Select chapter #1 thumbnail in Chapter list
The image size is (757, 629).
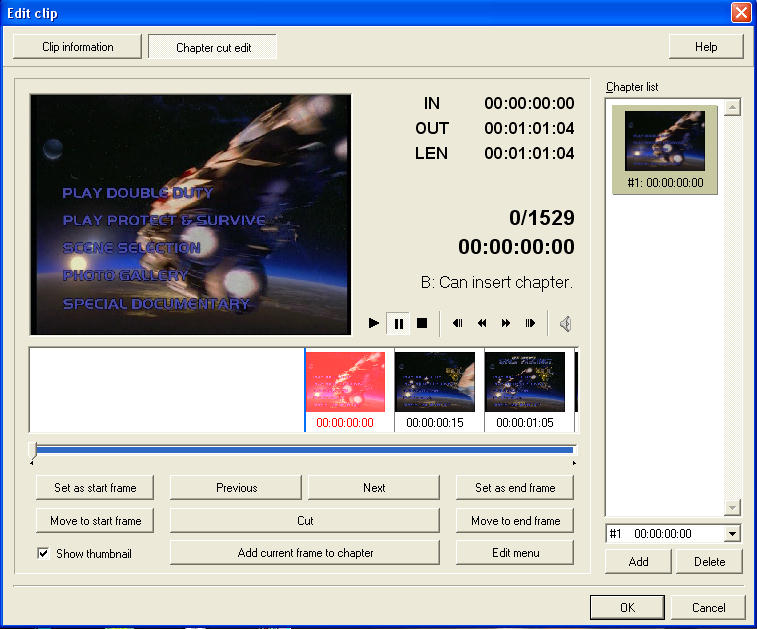pos(665,150)
